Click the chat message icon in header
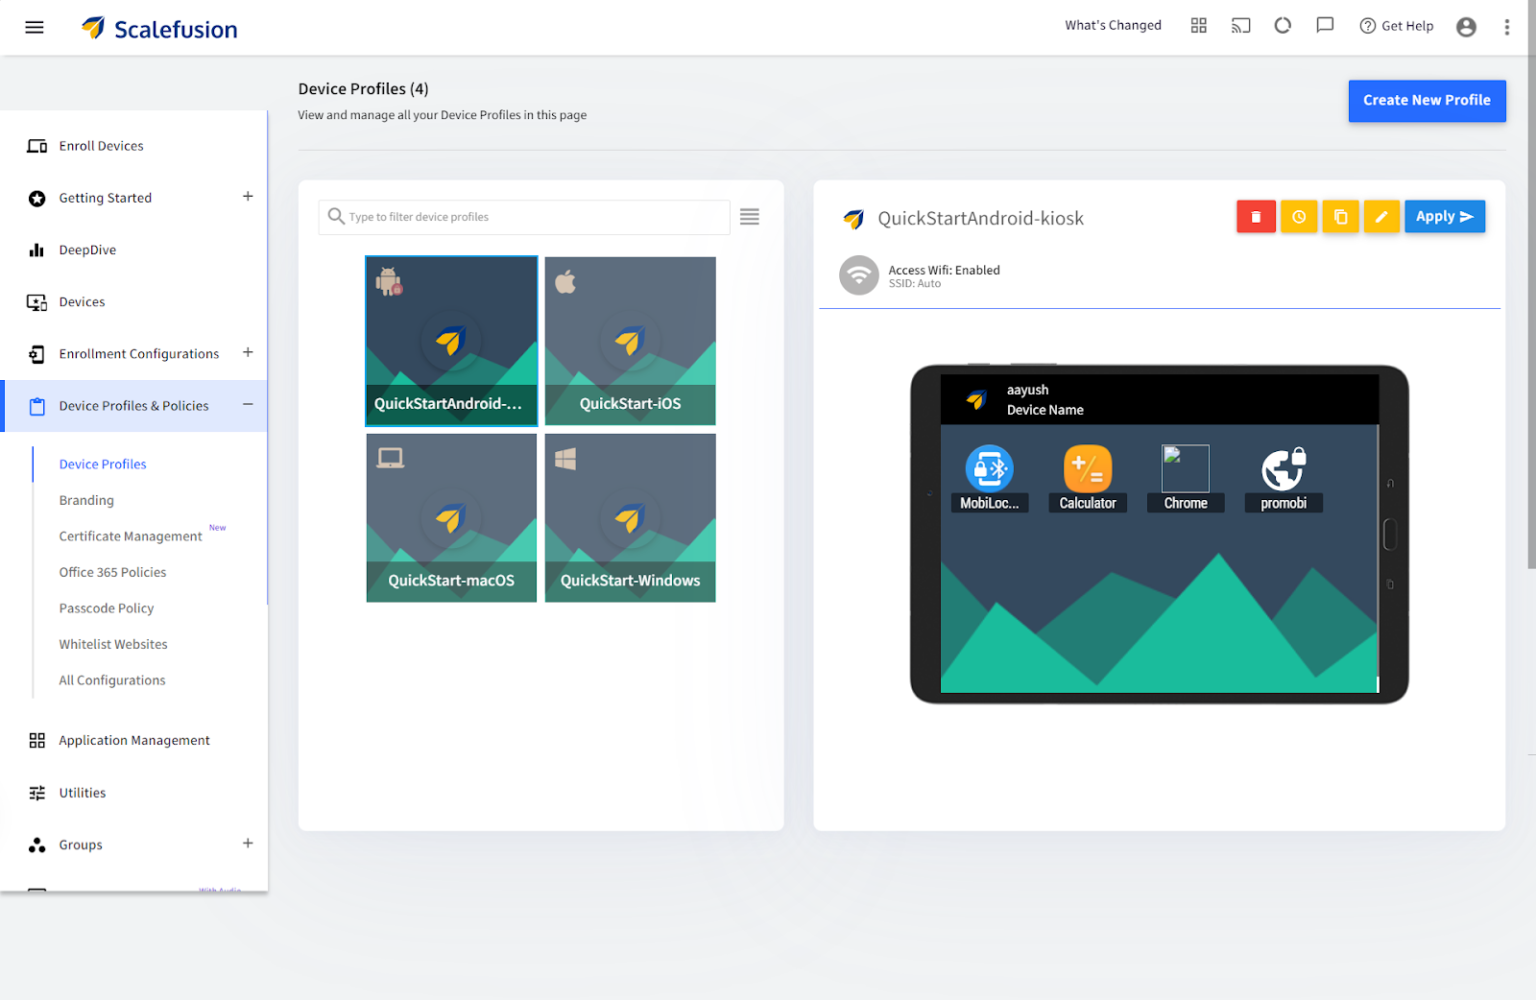The width and height of the screenshot is (1536, 1000). tap(1325, 26)
